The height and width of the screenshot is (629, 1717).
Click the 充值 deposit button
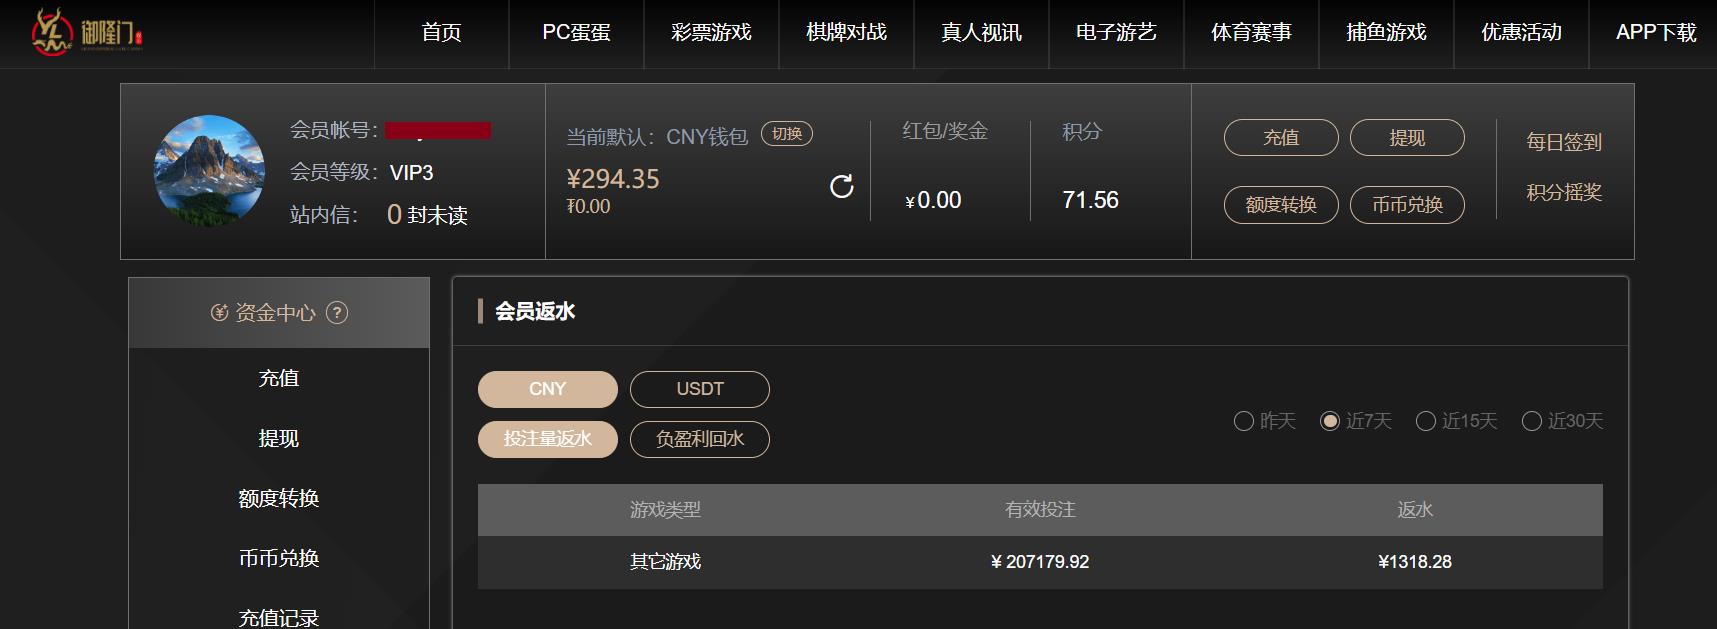(x=1281, y=137)
